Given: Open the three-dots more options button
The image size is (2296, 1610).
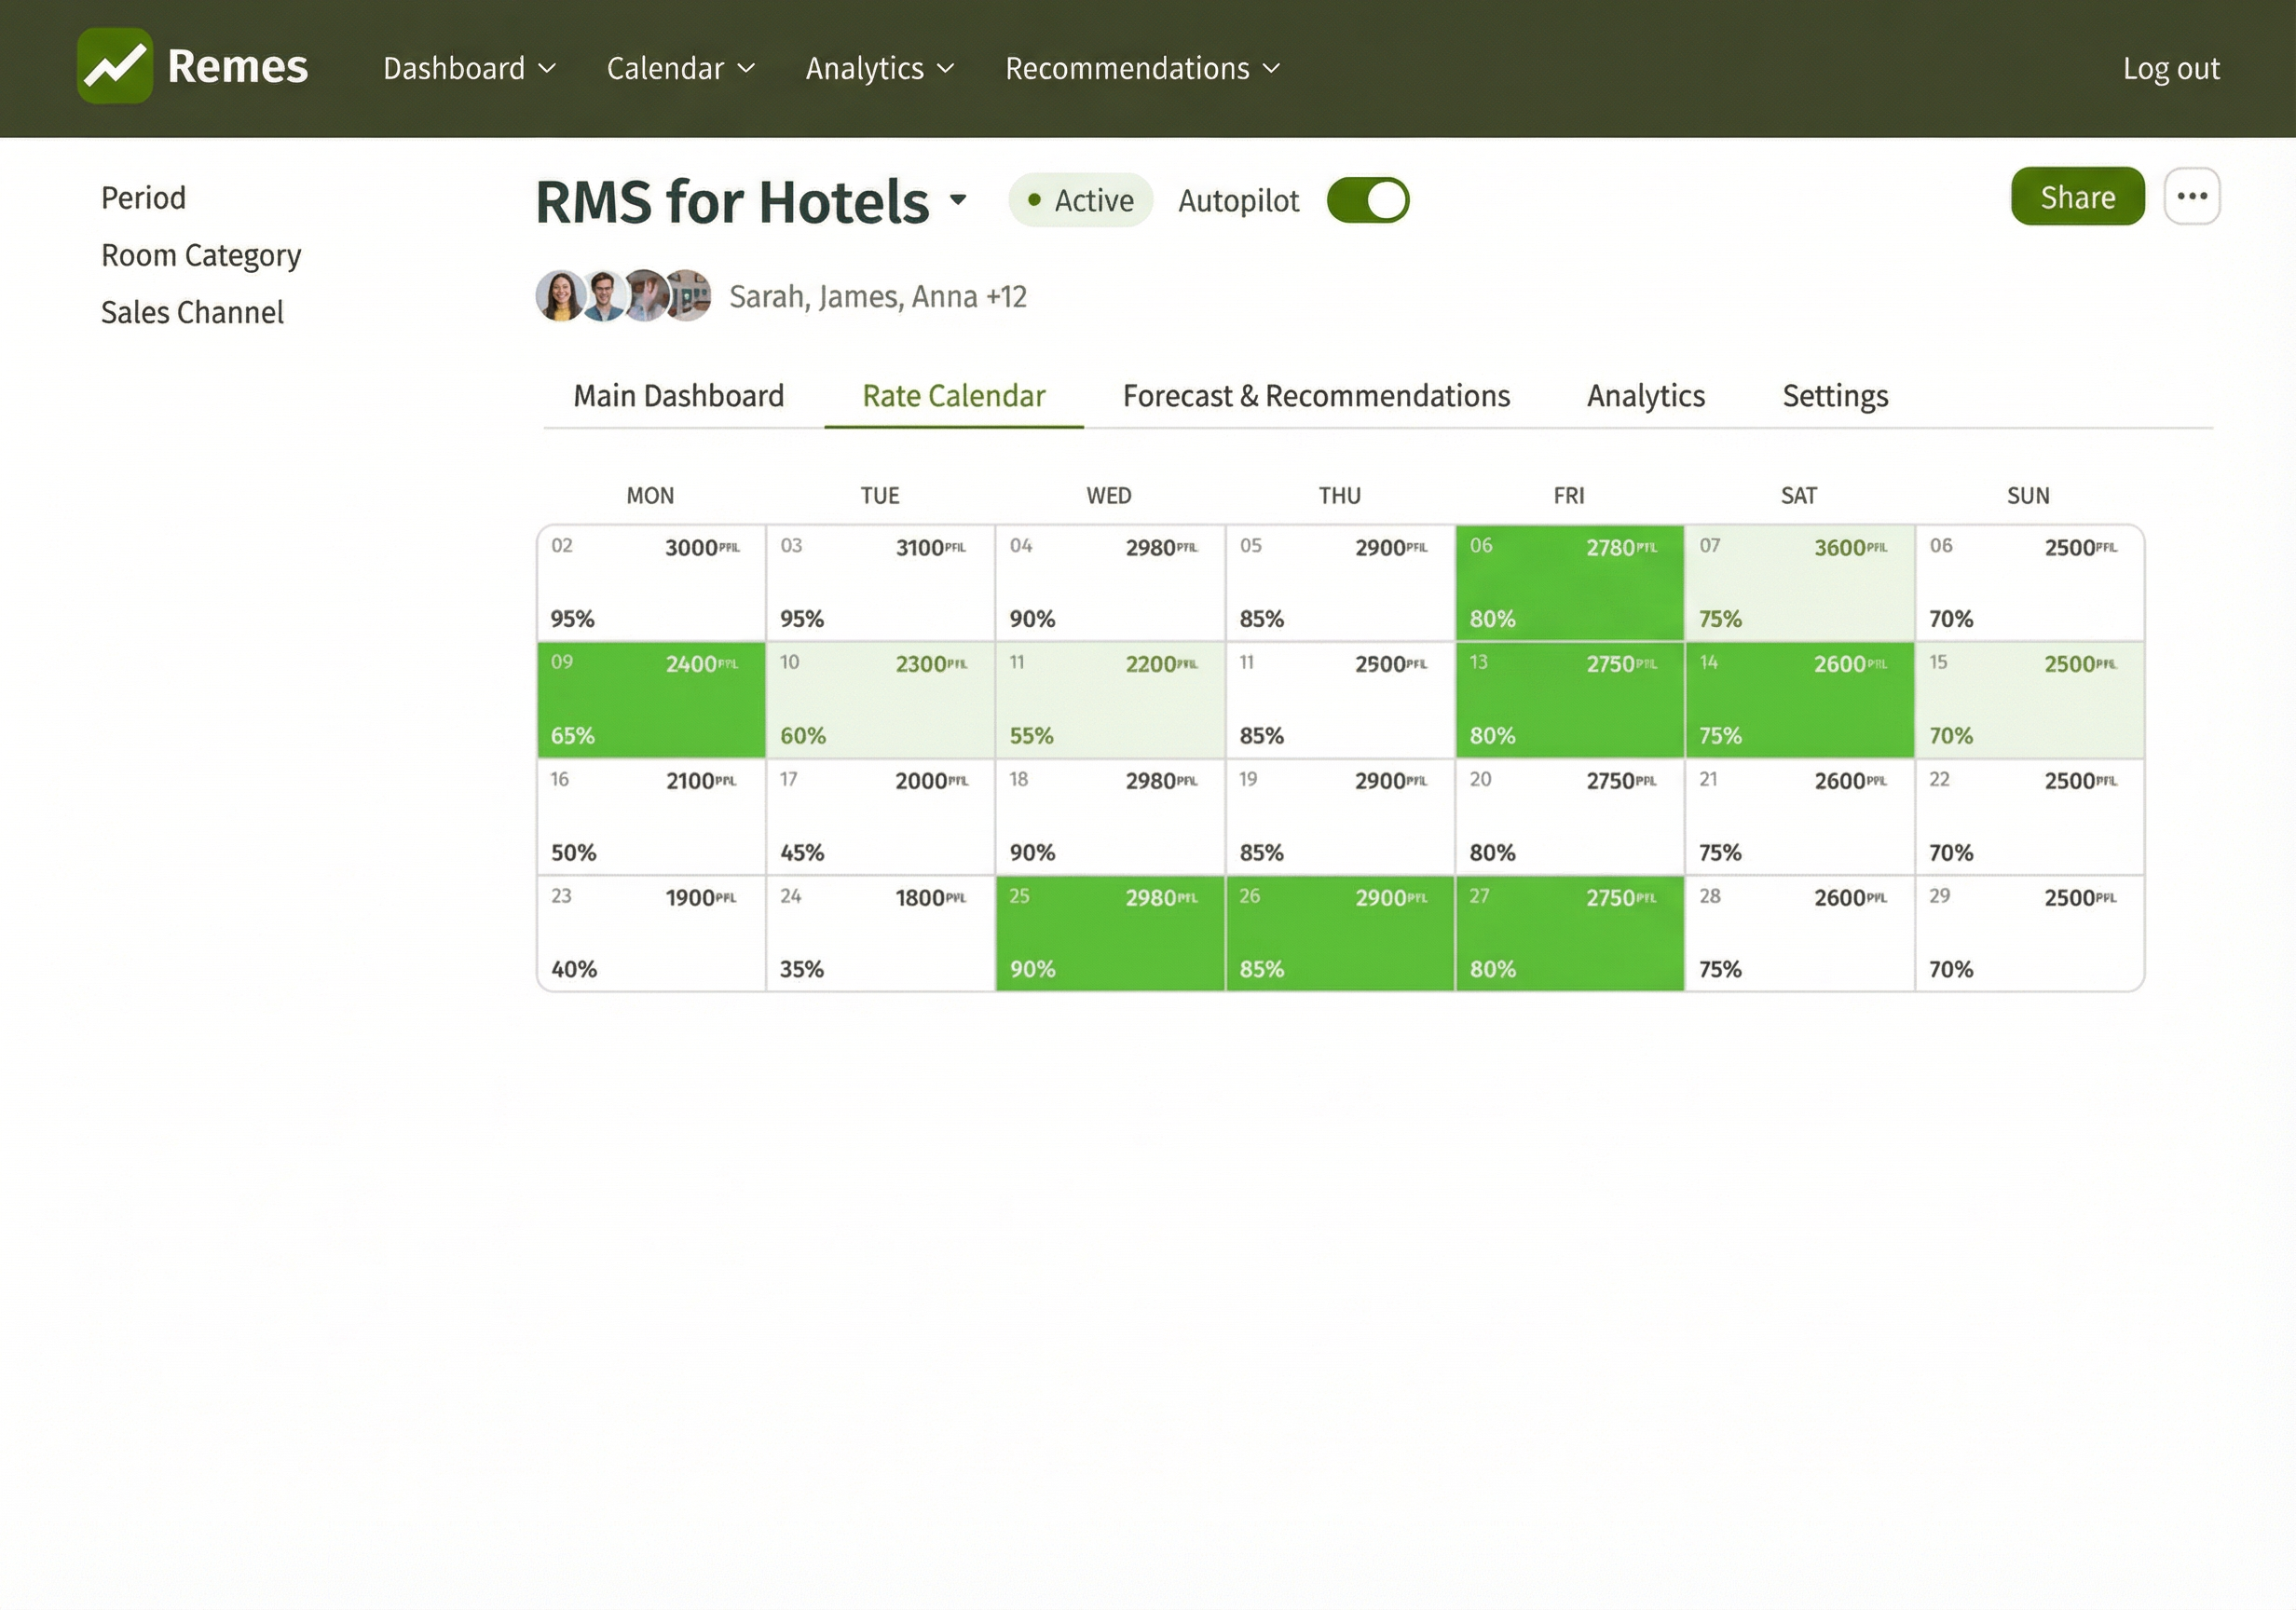Looking at the screenshot, I should [2191, 196].
